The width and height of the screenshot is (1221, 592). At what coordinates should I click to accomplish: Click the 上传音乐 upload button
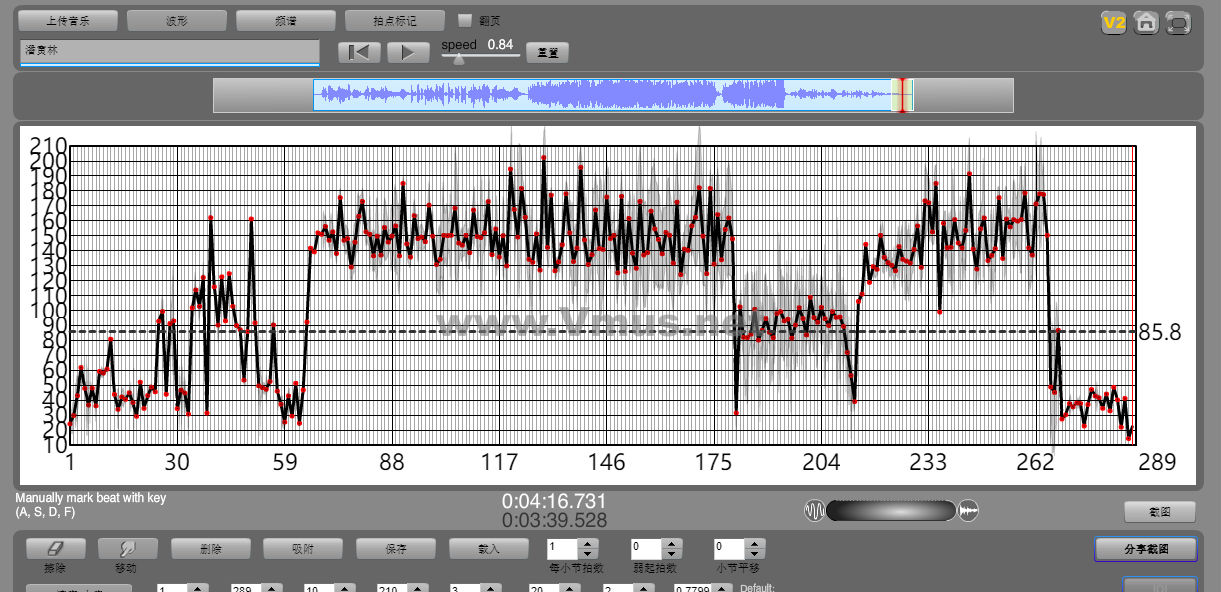68,20
